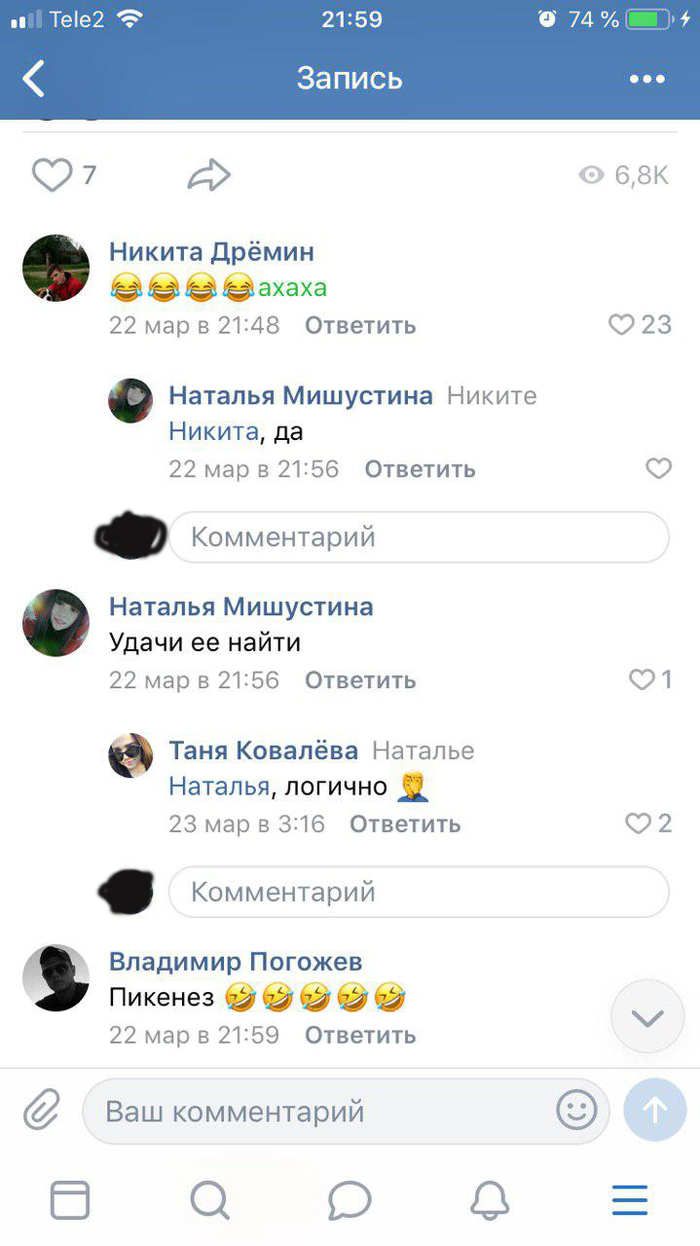The height and width of the screenshot is (1246, 700).
Task: Like Никита Дрёмин's comment with 23 likes
Action: (x=622, y=324)
